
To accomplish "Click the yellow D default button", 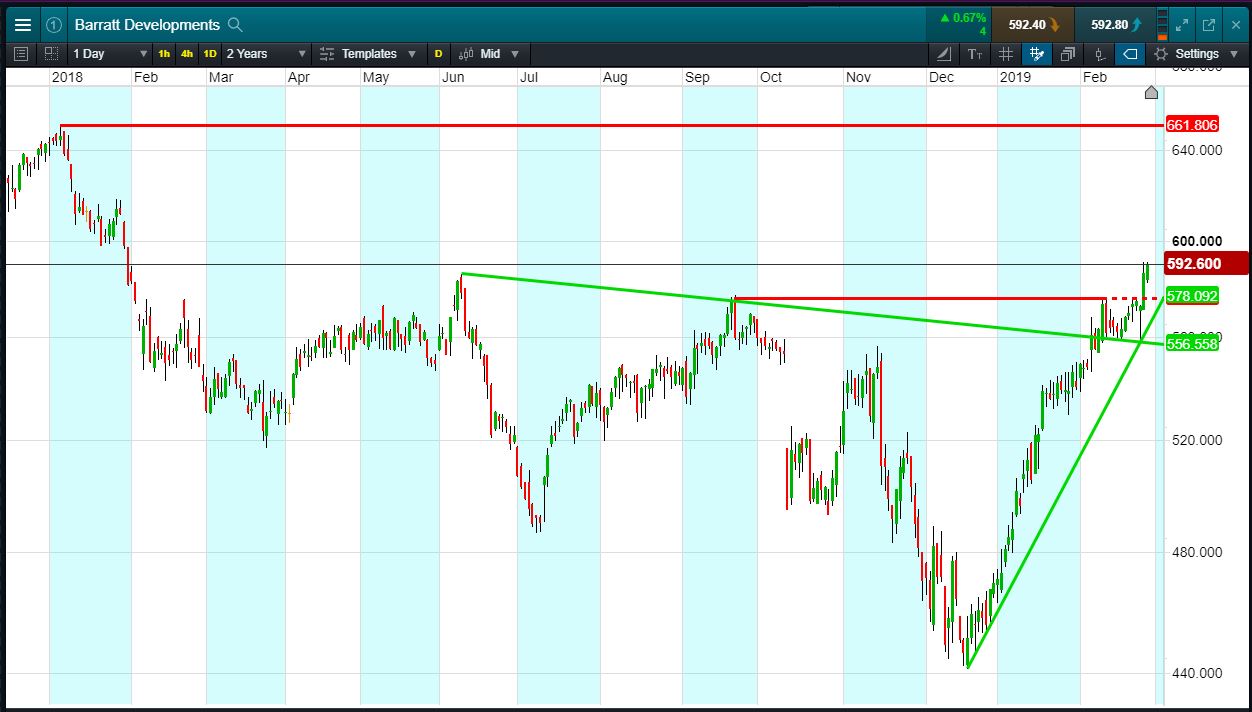I will [438, 54].
